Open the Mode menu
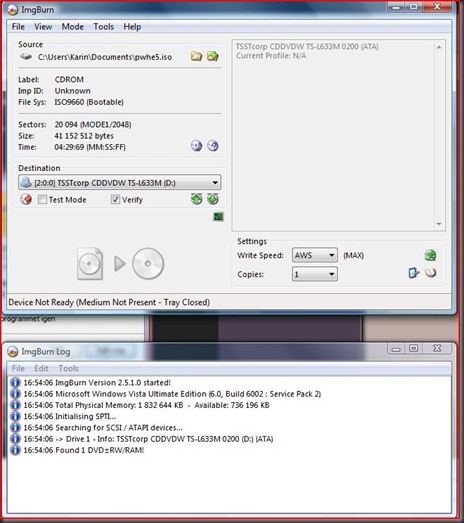This screenshot has height=523, width=464. tap(72, 27)
